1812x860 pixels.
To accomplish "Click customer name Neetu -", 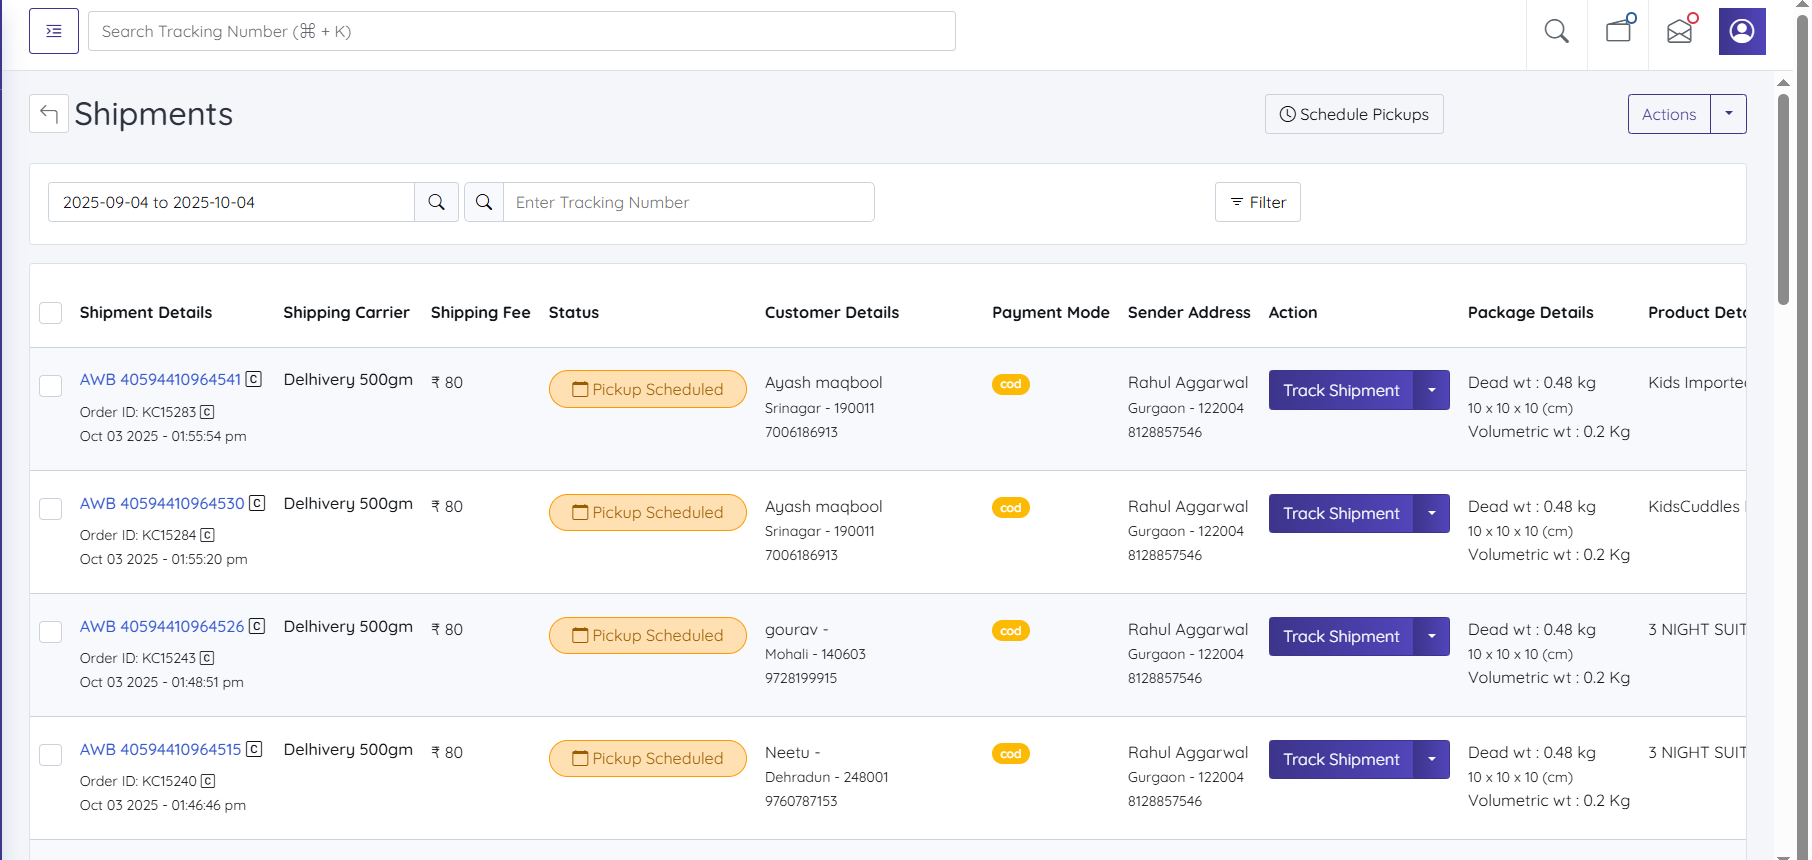I will 793,752.
